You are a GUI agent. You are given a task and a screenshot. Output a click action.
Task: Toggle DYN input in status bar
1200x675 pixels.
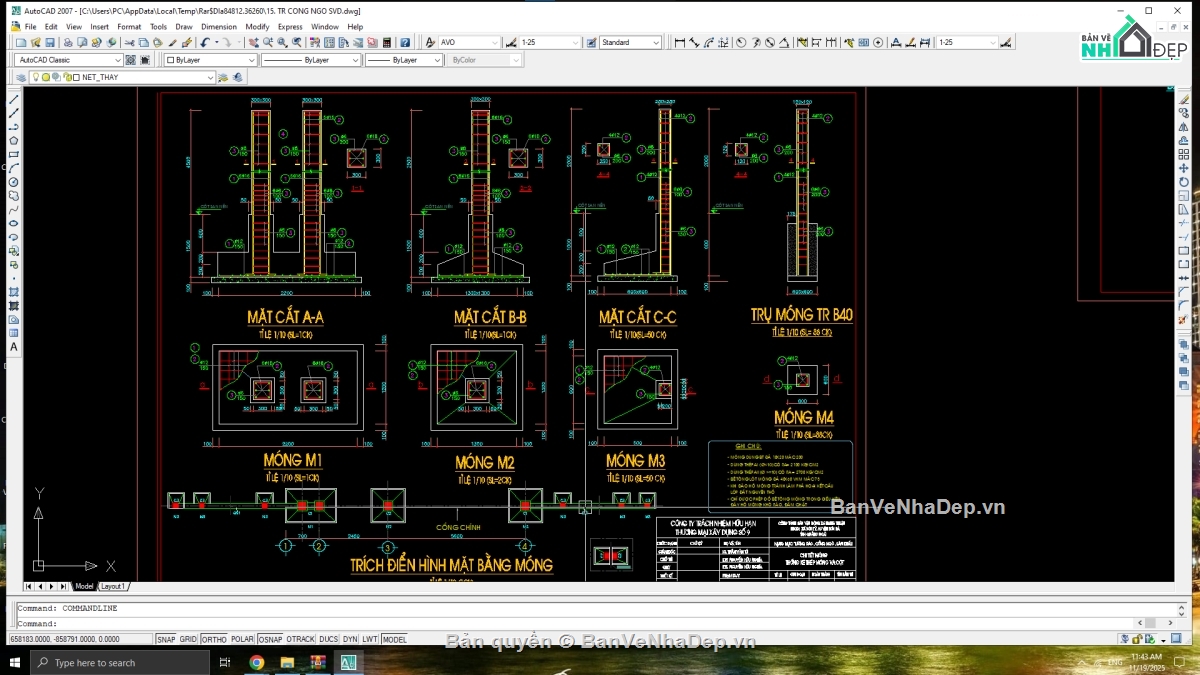(350, 639)
